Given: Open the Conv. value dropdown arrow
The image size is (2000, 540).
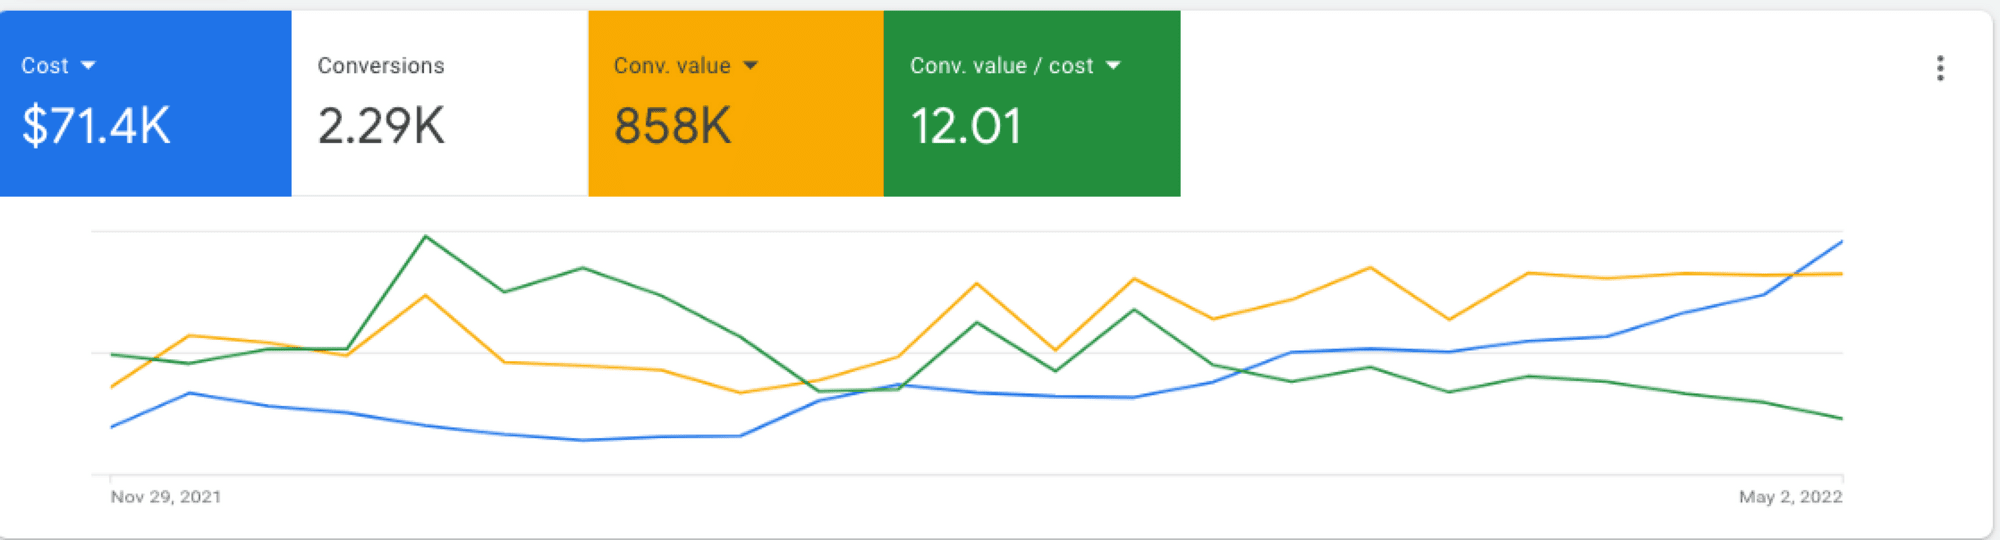Looking at the screenshot, I should [751, 66].
